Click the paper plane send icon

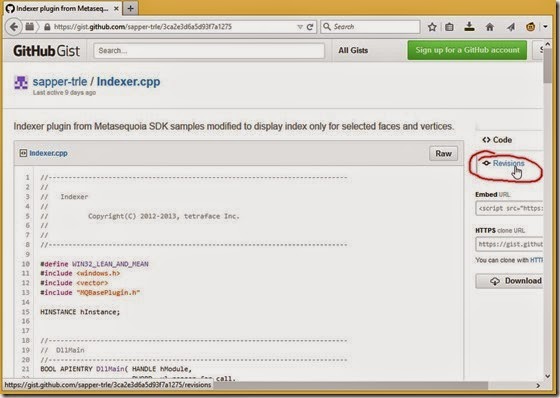[x=510, y=27]
